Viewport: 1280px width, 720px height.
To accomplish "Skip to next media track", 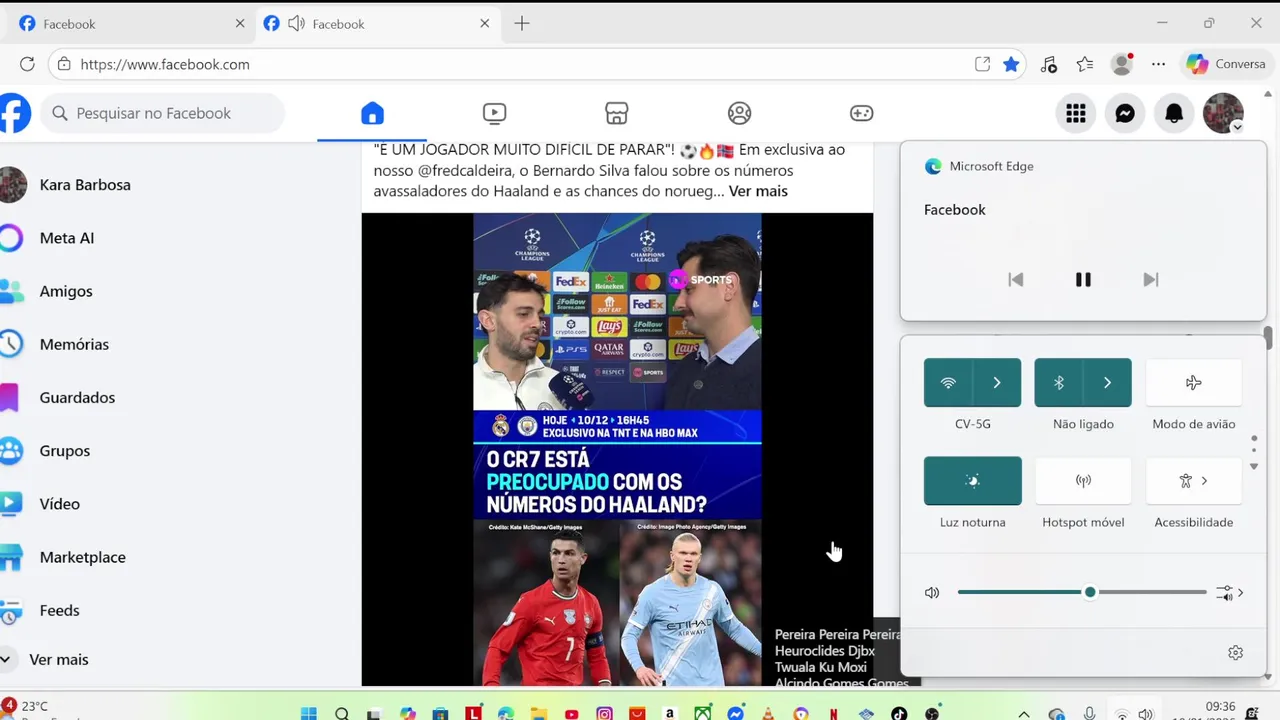I will [x=1150, y=280].
